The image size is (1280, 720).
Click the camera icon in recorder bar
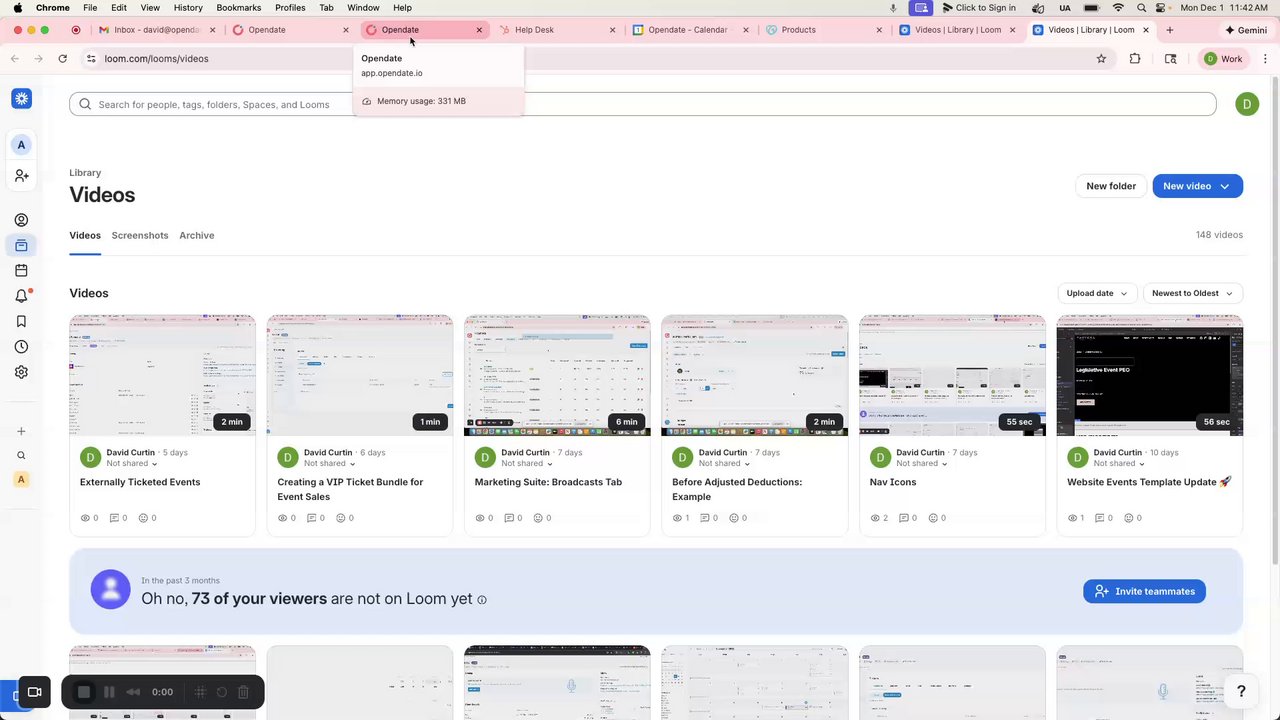click(x=34, y=692)
